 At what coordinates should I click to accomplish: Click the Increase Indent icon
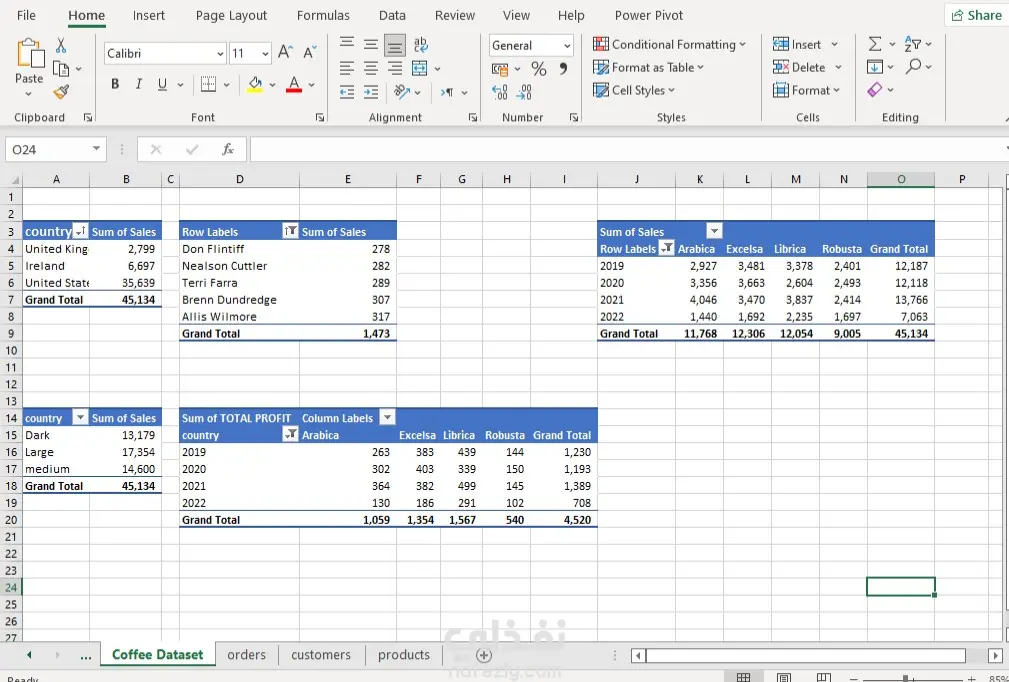(371, 92)
